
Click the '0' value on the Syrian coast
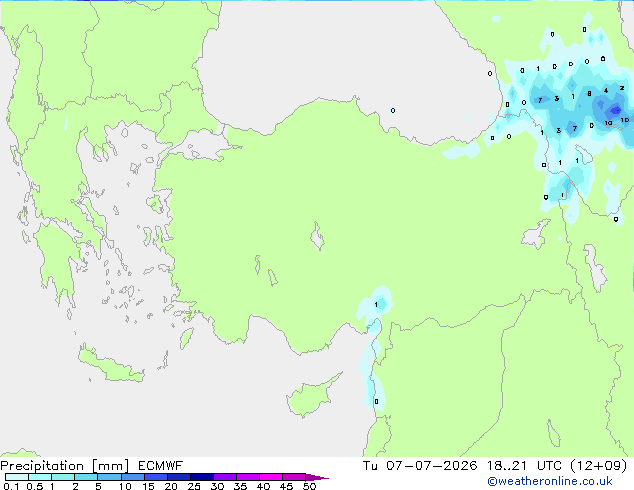[x=376, y=401]
